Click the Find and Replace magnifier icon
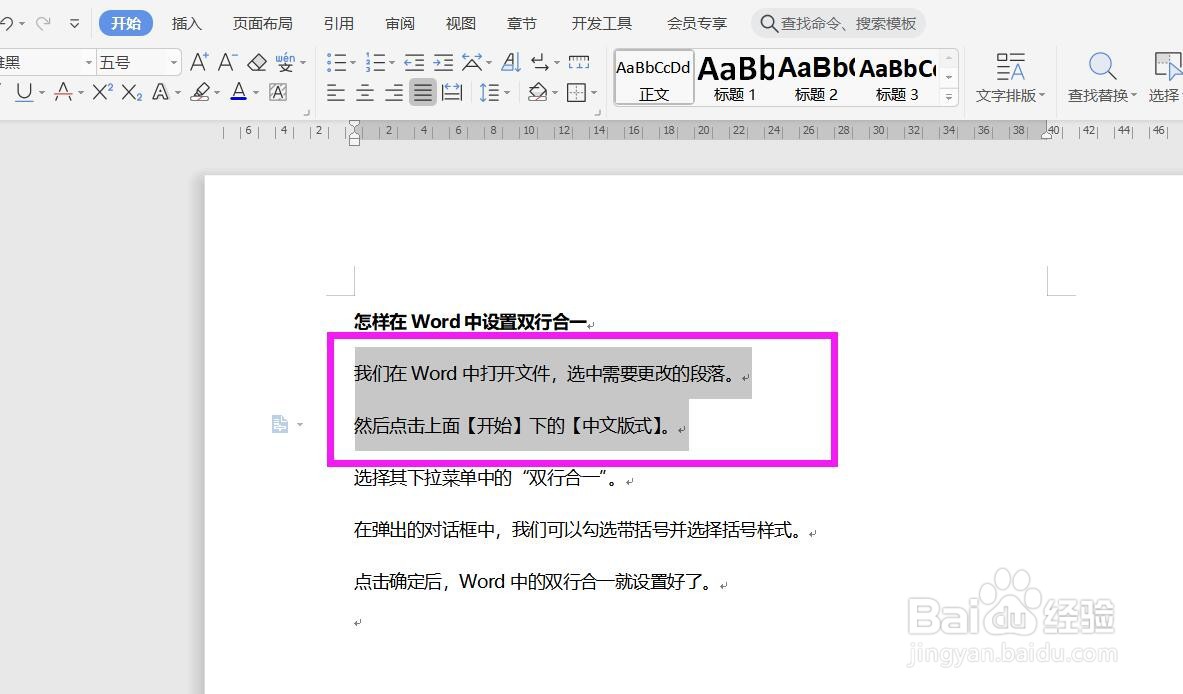 (1102, 66)
